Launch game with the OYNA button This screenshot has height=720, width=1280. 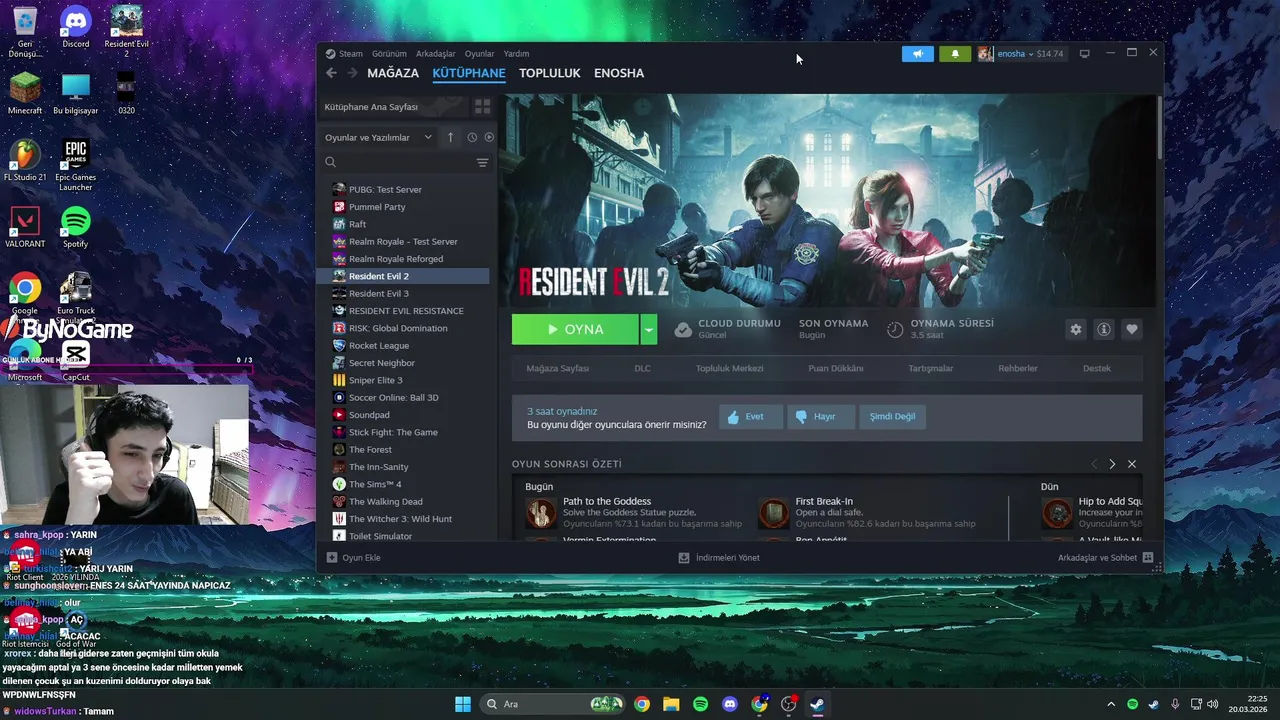pyautogui.click(x=576, y=329)
